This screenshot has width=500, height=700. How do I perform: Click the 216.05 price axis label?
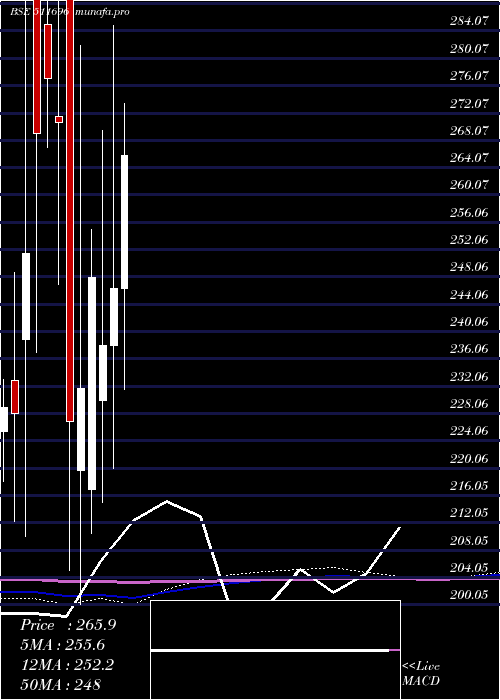(x=469, y=486)
